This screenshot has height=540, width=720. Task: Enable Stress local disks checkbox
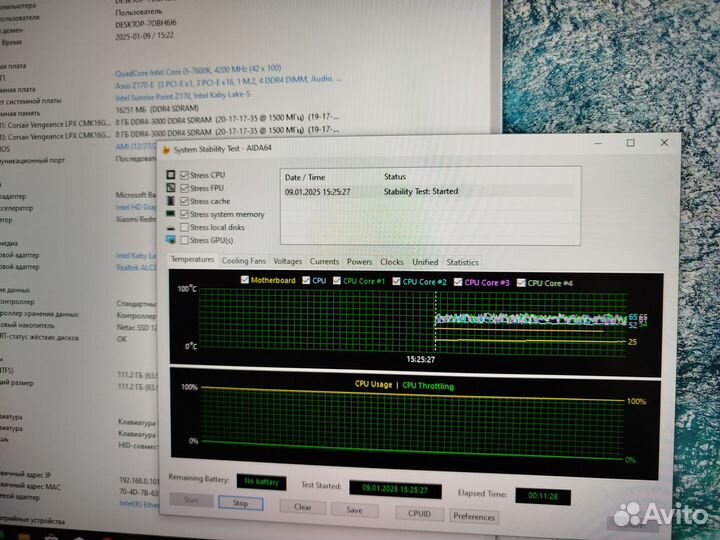[185, 227]
